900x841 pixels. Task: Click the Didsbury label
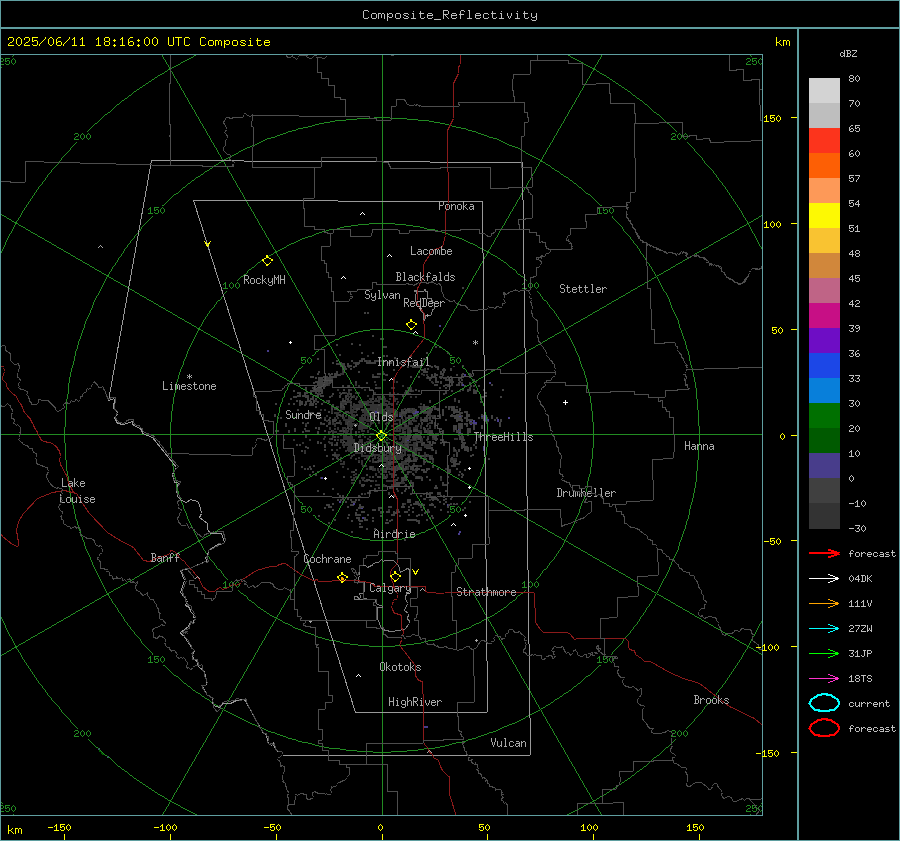pyautogui.click(x=377, y=448)
